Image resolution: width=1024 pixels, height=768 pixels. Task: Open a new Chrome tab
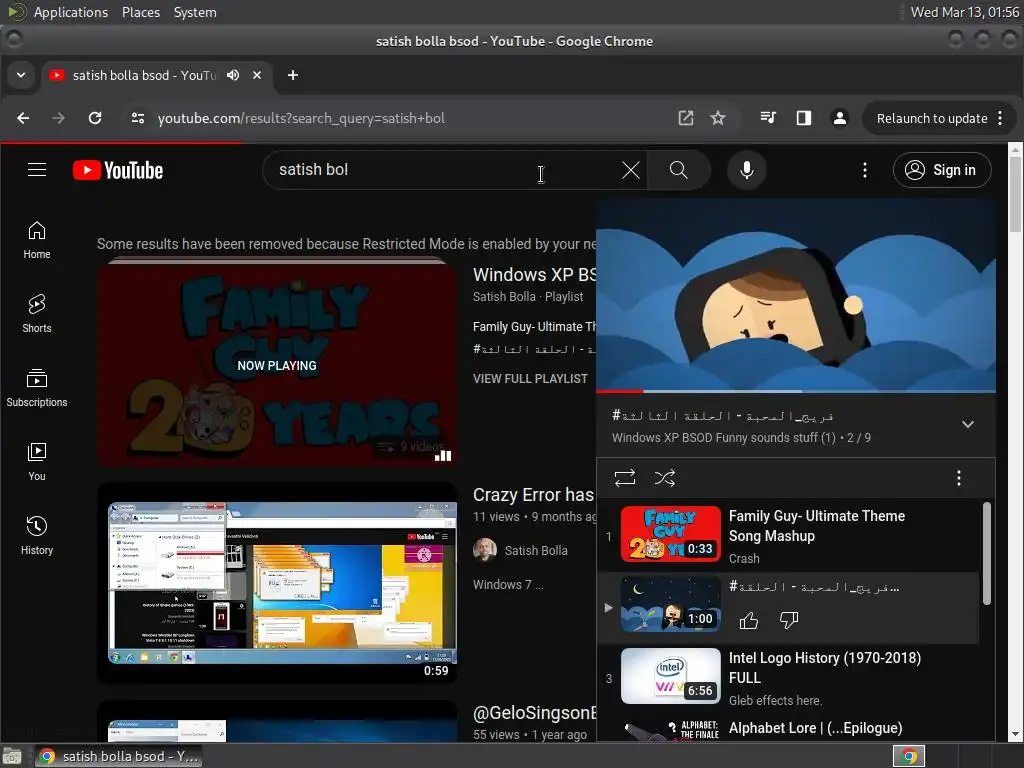[293, 75]
